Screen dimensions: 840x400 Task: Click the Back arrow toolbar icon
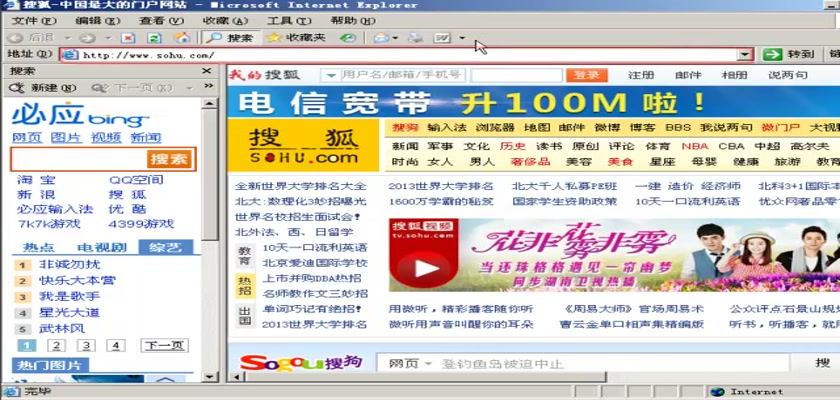[x=16, y=38]
